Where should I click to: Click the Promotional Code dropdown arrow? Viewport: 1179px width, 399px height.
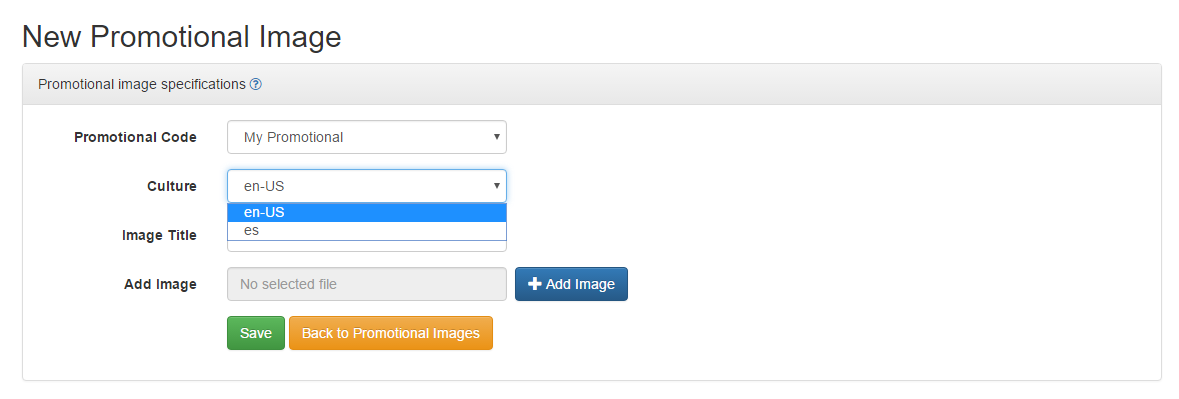click(x=496, y=137)
